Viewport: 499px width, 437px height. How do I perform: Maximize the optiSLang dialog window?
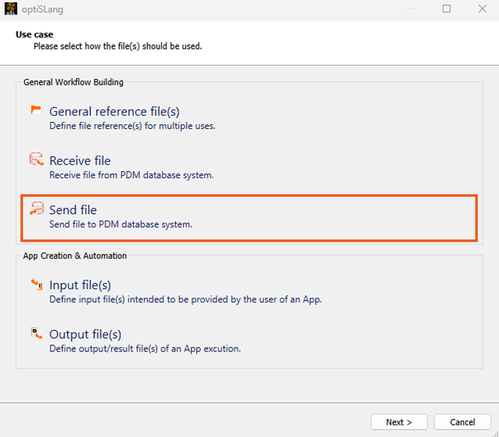pyautogui.click(x=446, y=9)
